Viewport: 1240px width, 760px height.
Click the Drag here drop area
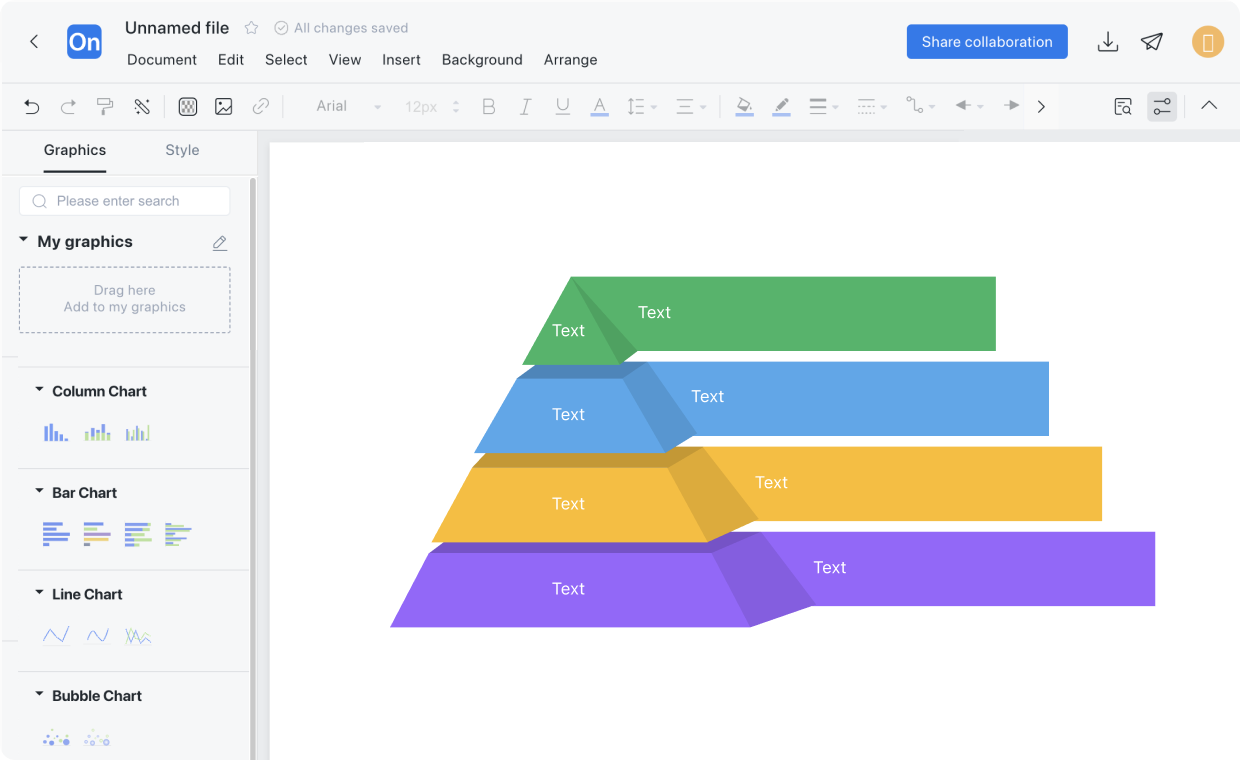[125, 299]
